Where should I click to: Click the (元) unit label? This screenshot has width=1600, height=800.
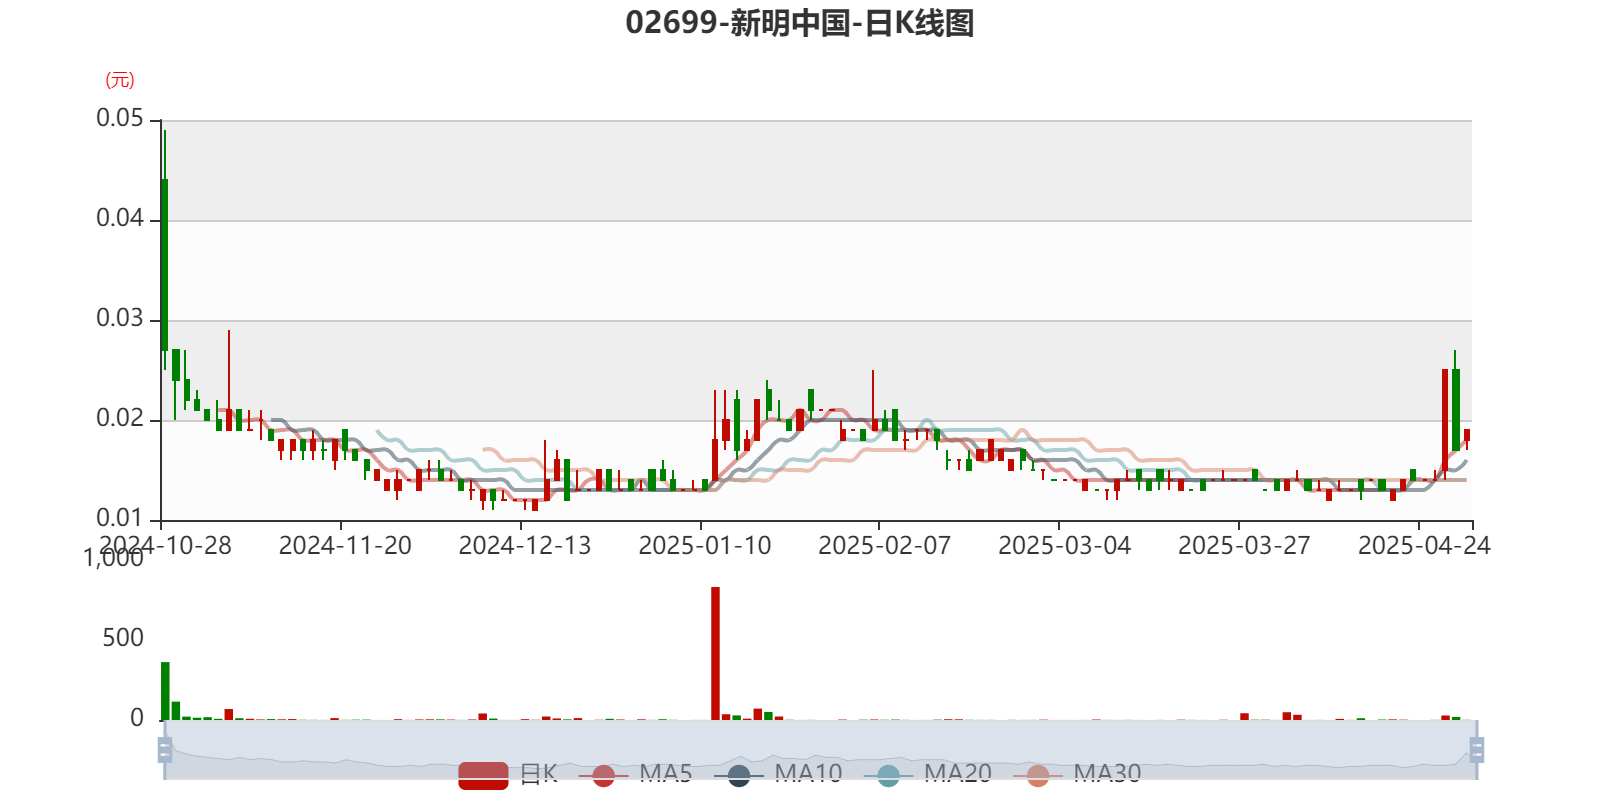[x=120, y=80]
